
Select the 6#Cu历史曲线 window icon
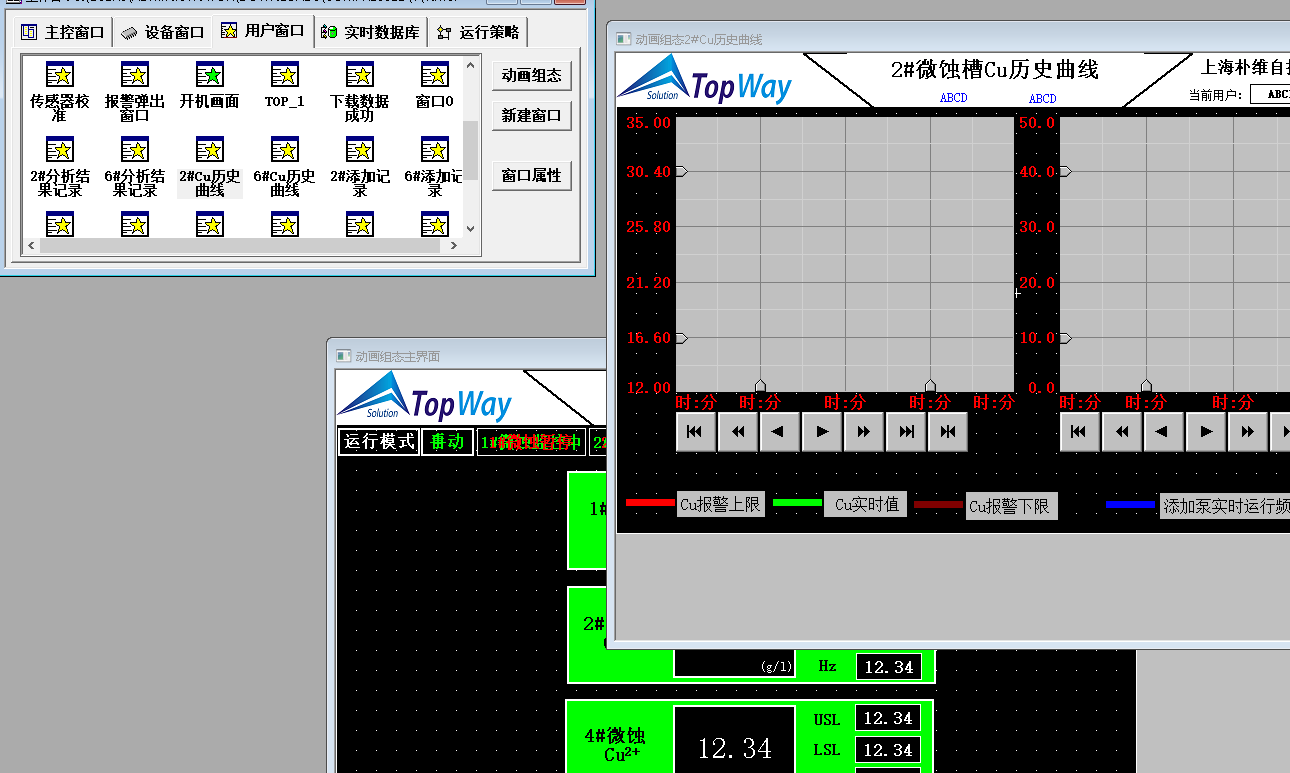pyautogui.click(x=285, y=150)
